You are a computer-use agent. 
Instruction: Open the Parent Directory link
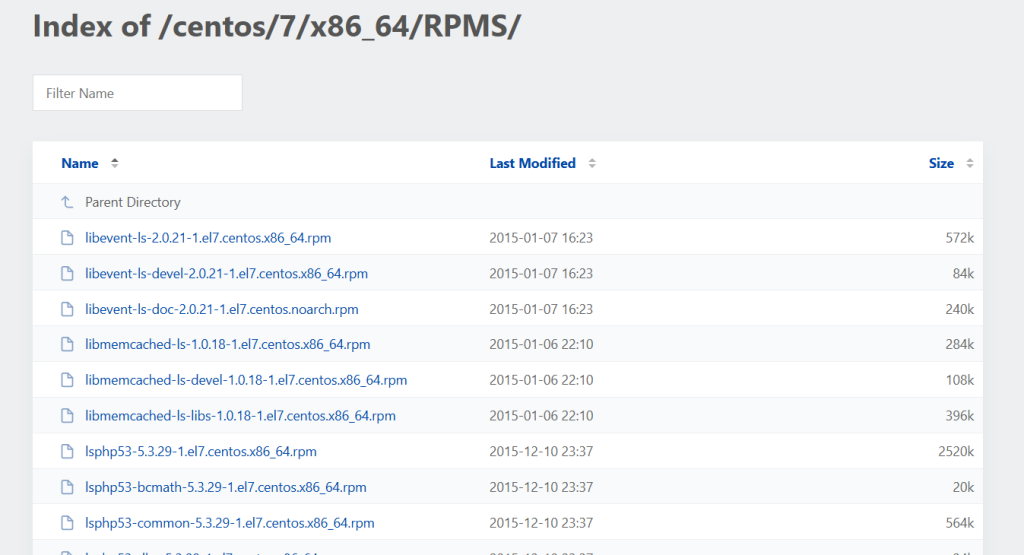(x=132, y=202)
